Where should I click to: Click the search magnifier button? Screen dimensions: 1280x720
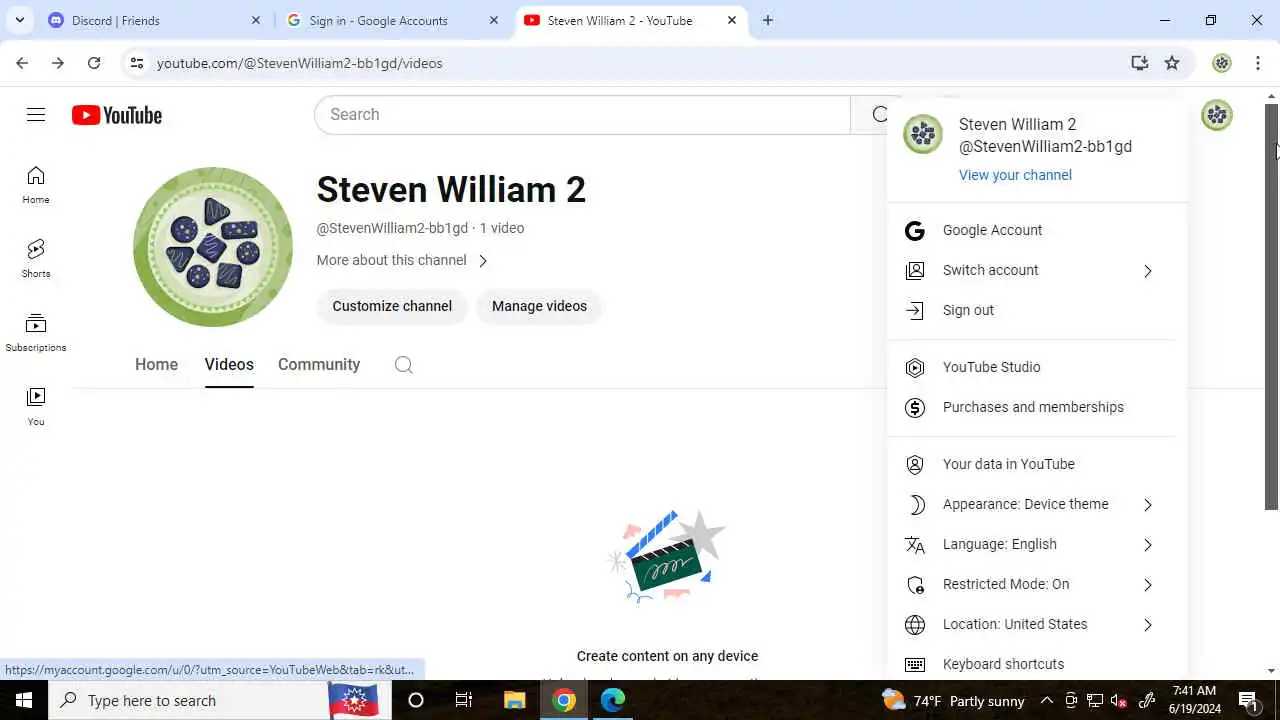point(879,115)
